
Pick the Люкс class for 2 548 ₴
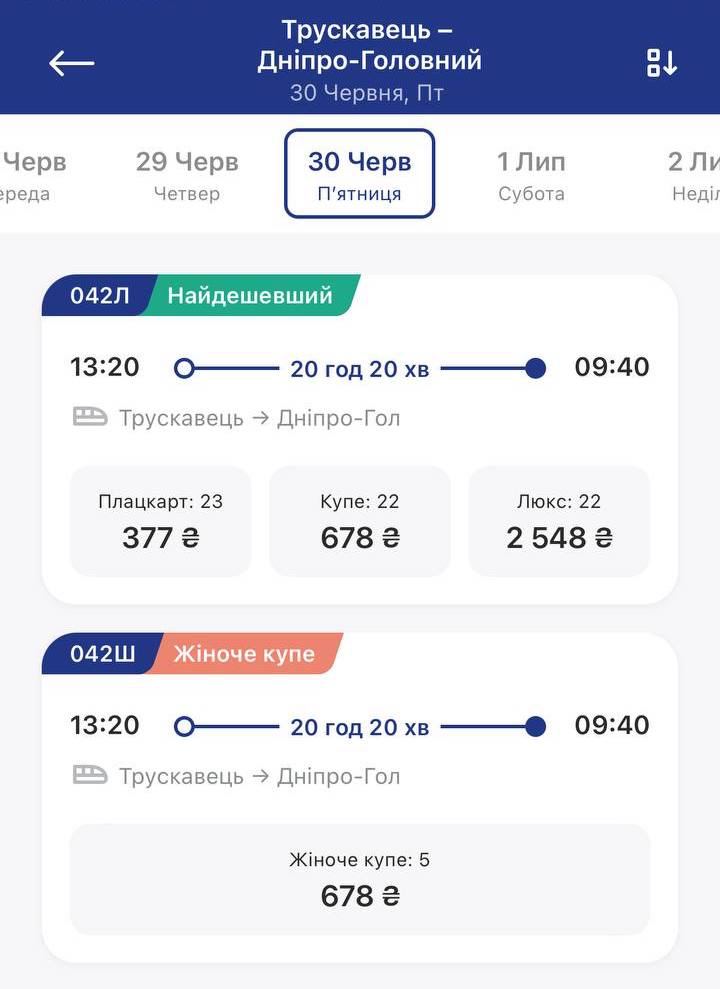tap(559, 520)
